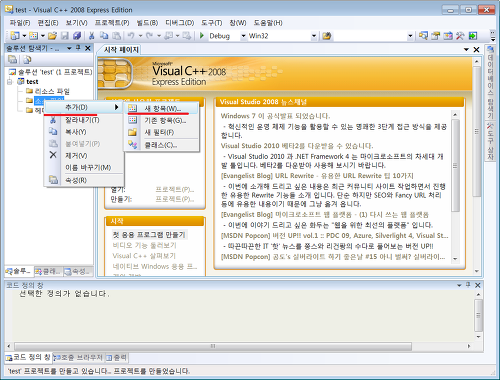Select the 리소스 파일 folder in tree
The width and height of the screenshot is (500, 380).
52,91
